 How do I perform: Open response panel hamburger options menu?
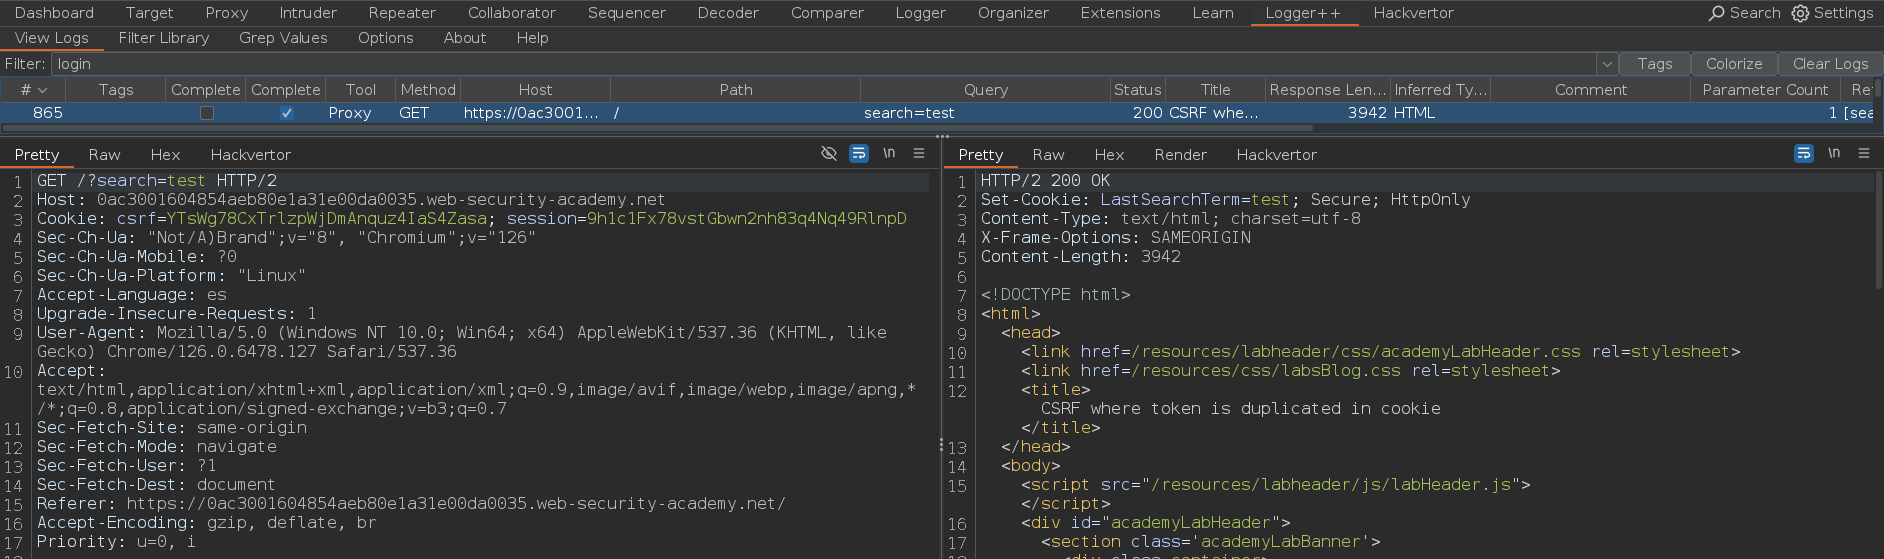point(1864,153)
